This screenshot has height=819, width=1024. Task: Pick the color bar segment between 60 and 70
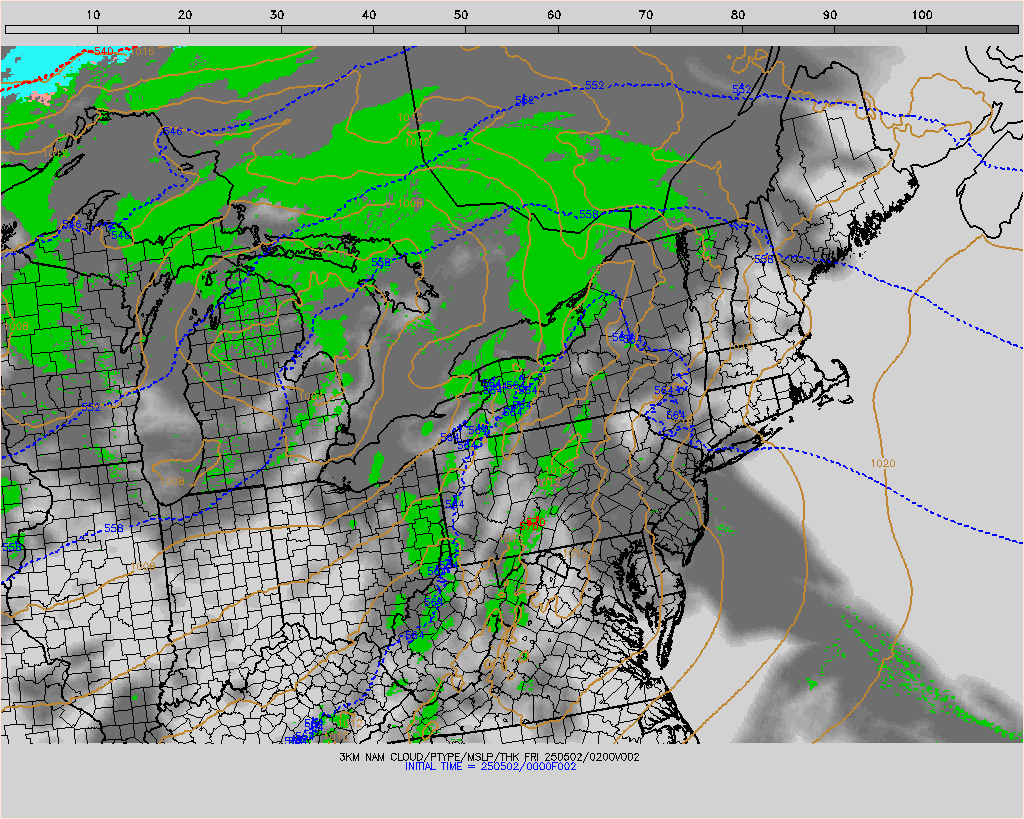coord(604,29)
